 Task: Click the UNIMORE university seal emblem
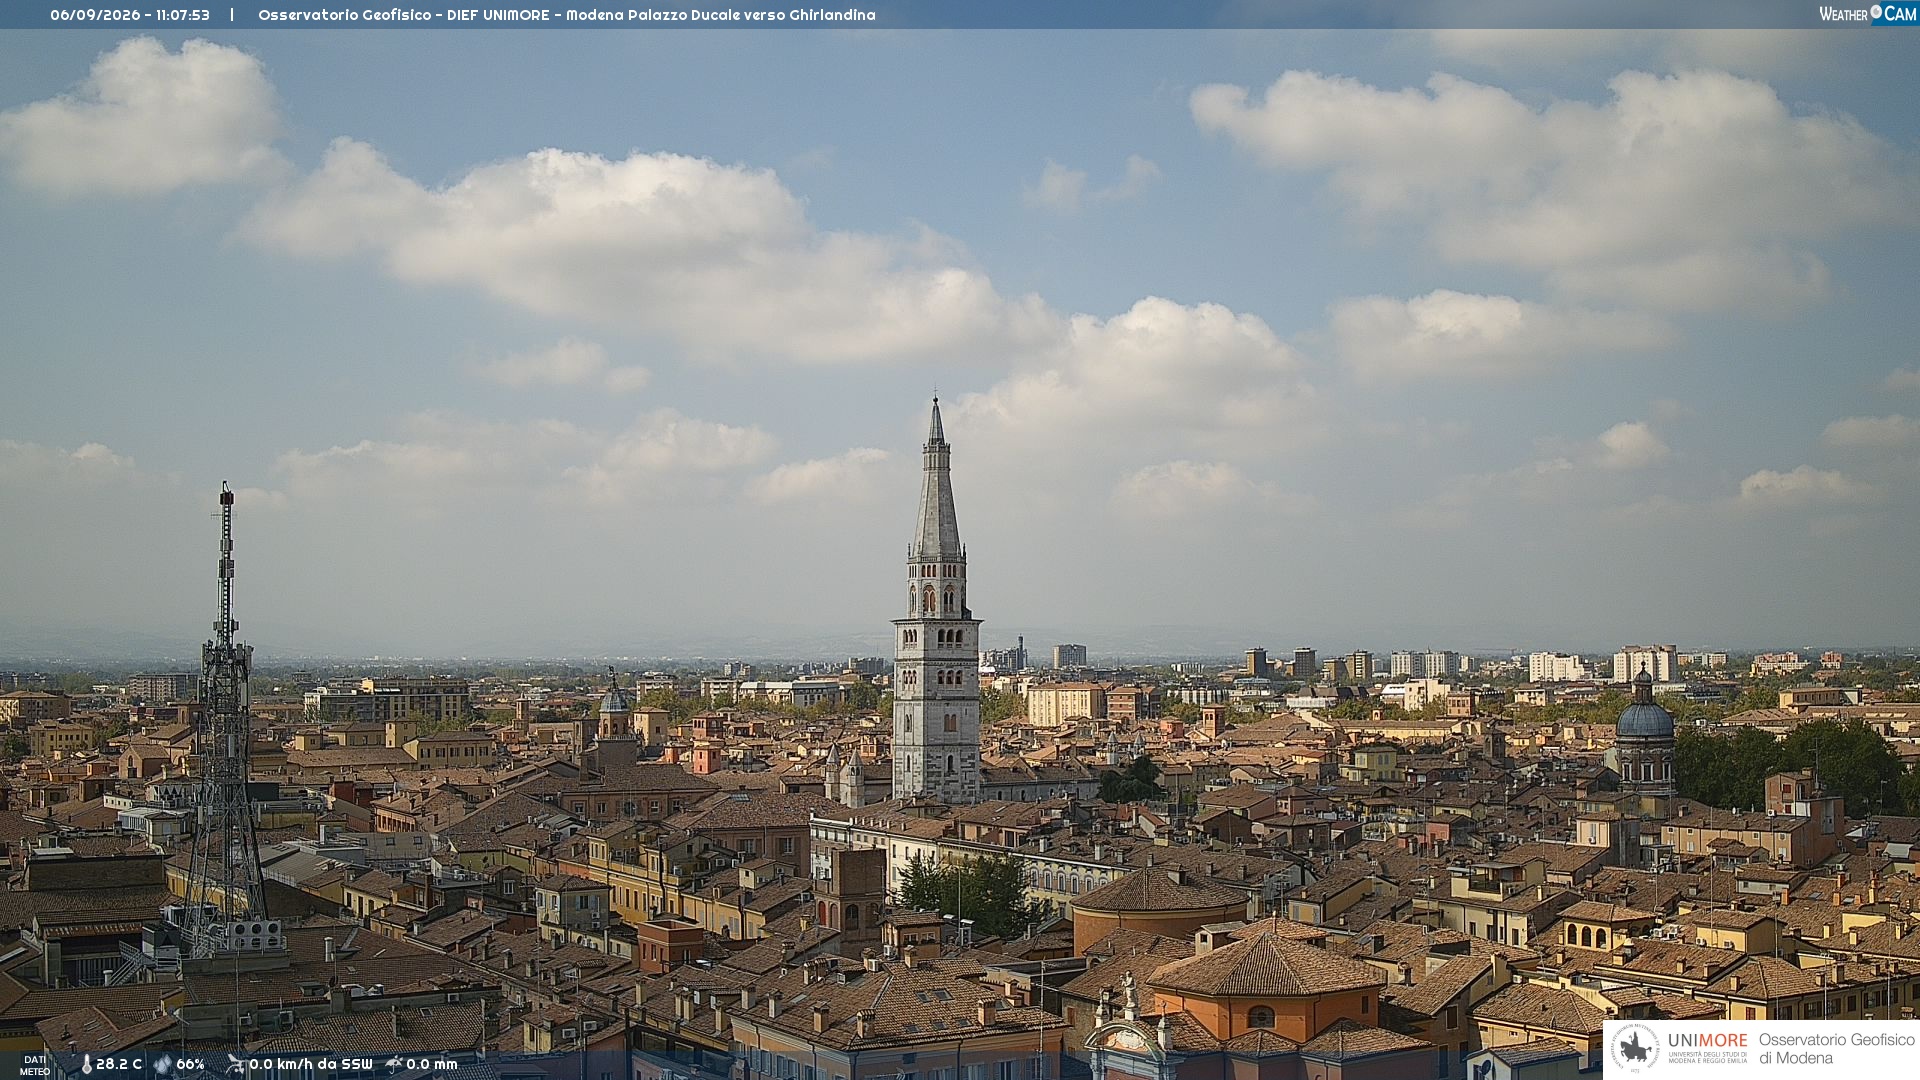pyautogui.click(x=1635, y=1048)
